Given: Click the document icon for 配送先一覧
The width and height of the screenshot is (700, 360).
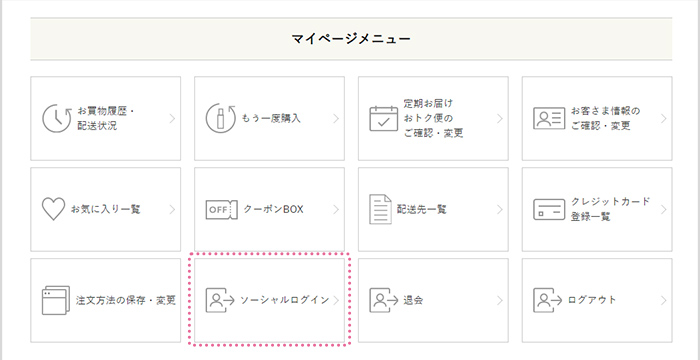Looking at the screenshot, I should [380, 209].
